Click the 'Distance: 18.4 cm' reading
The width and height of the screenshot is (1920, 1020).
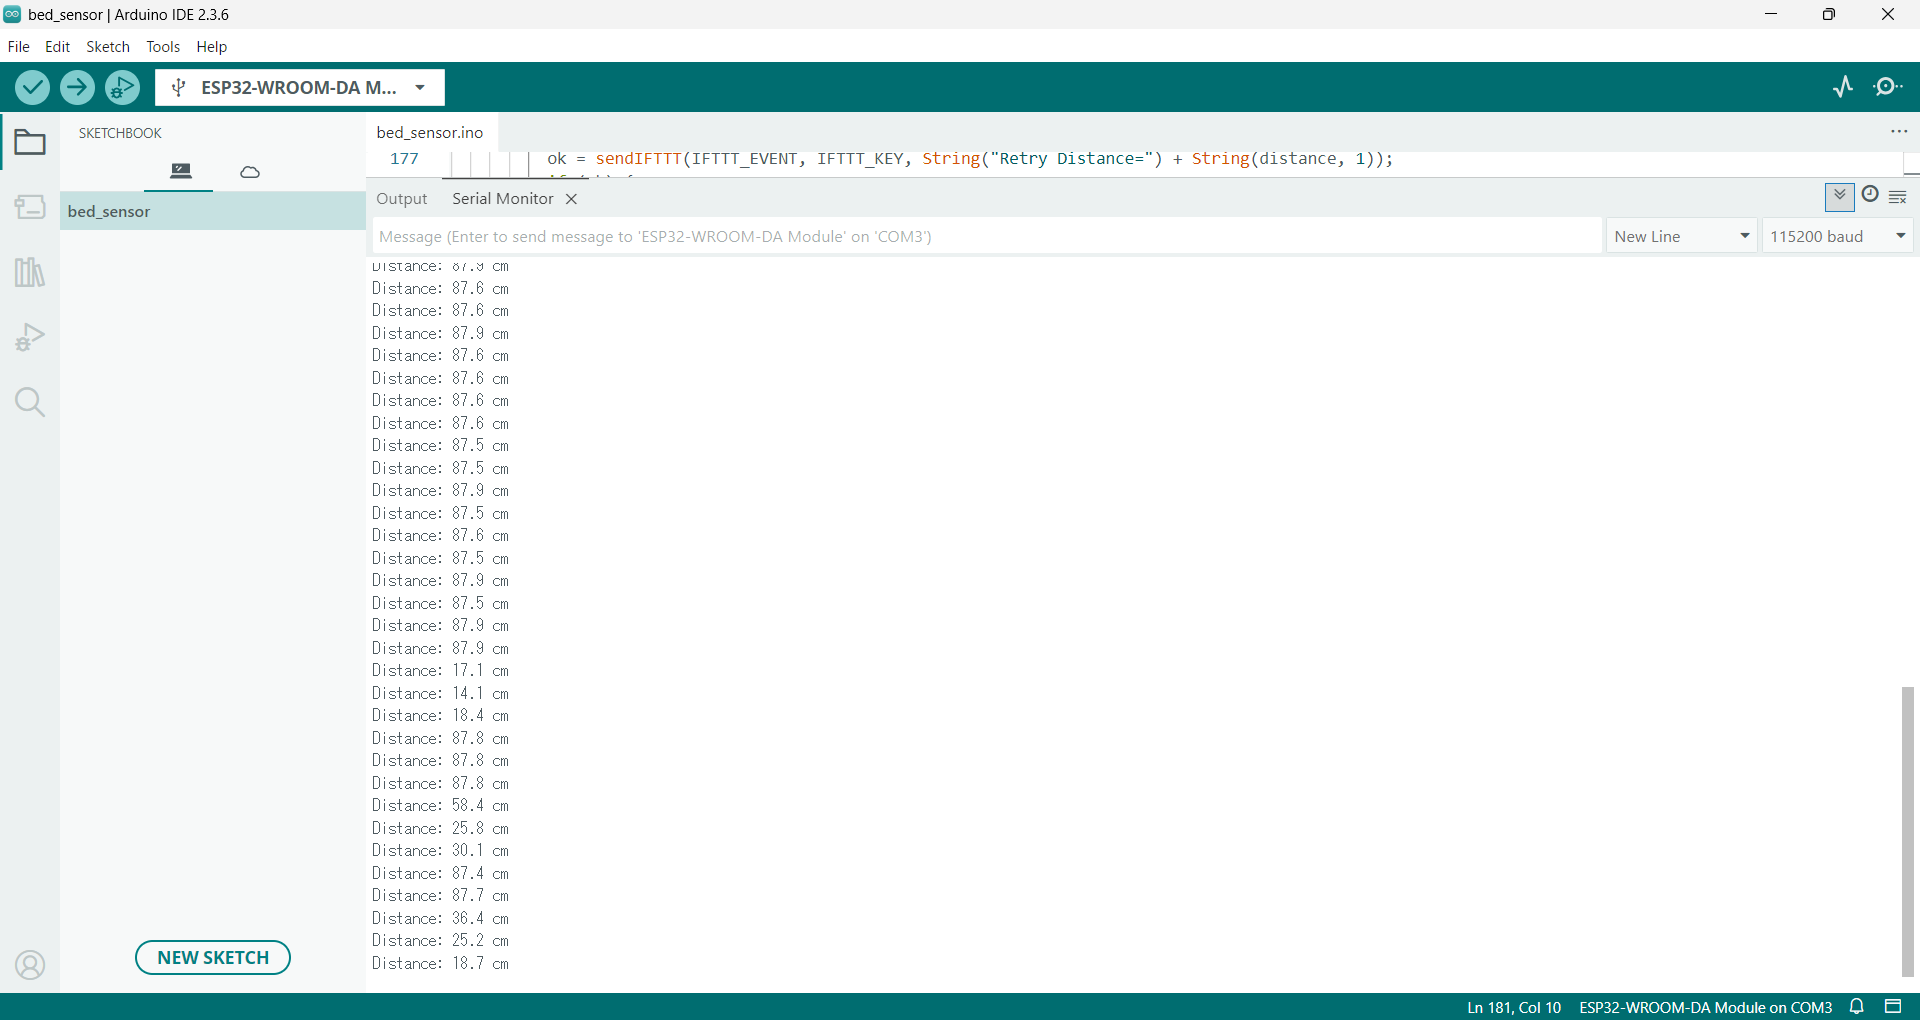click(x=440, y=716)
